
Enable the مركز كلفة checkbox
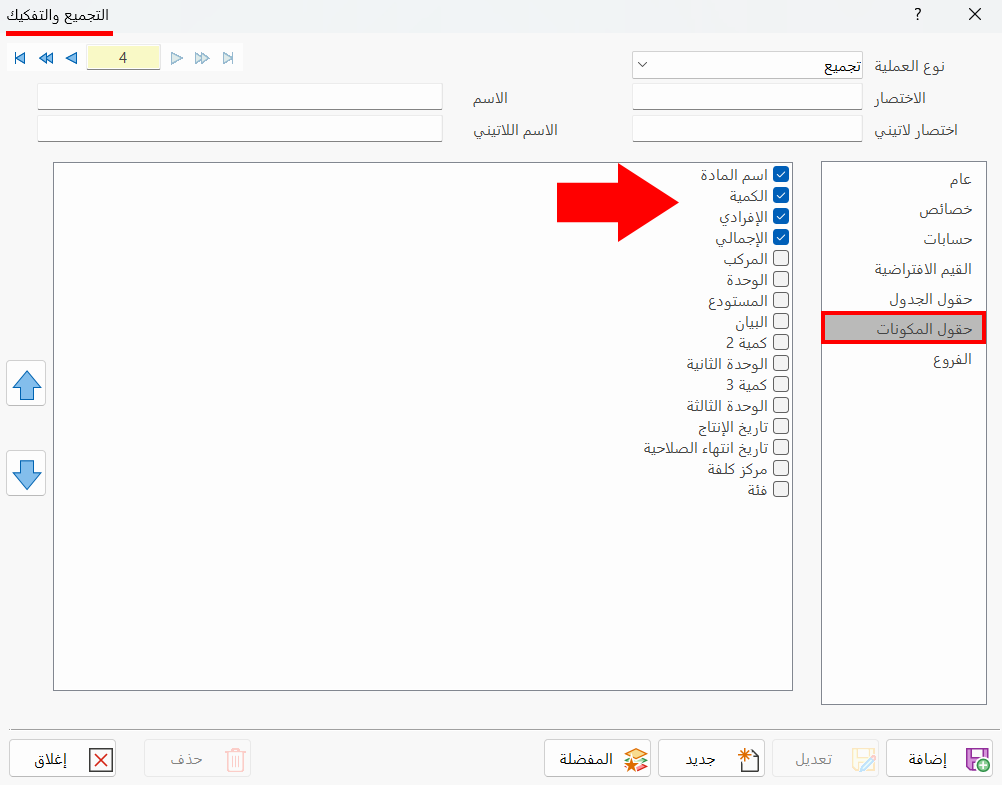pos(781,468)
